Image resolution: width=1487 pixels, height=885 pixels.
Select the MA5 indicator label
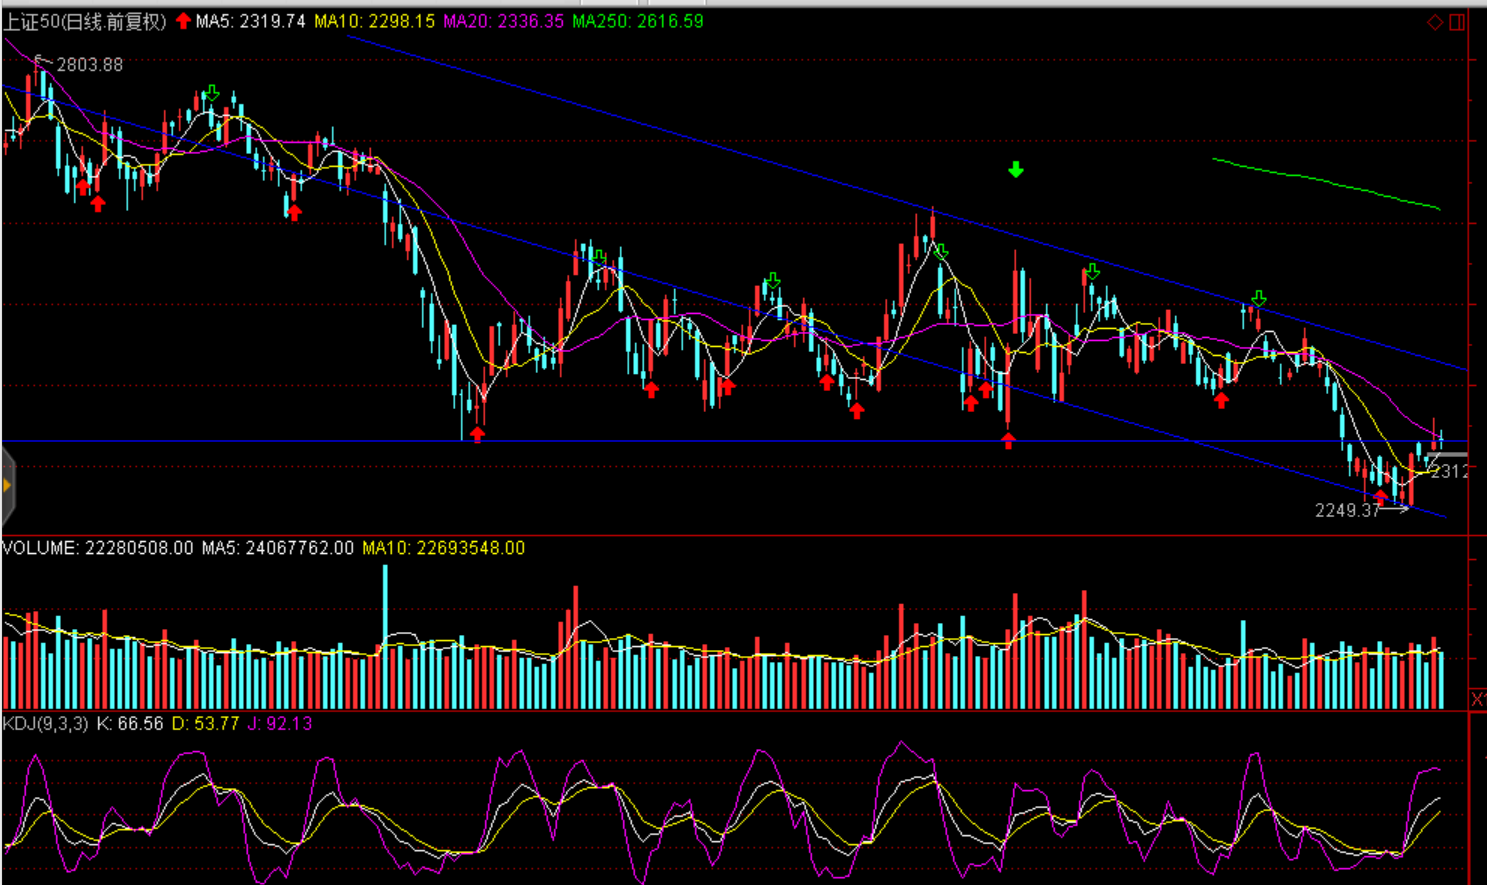click(250, 21)
